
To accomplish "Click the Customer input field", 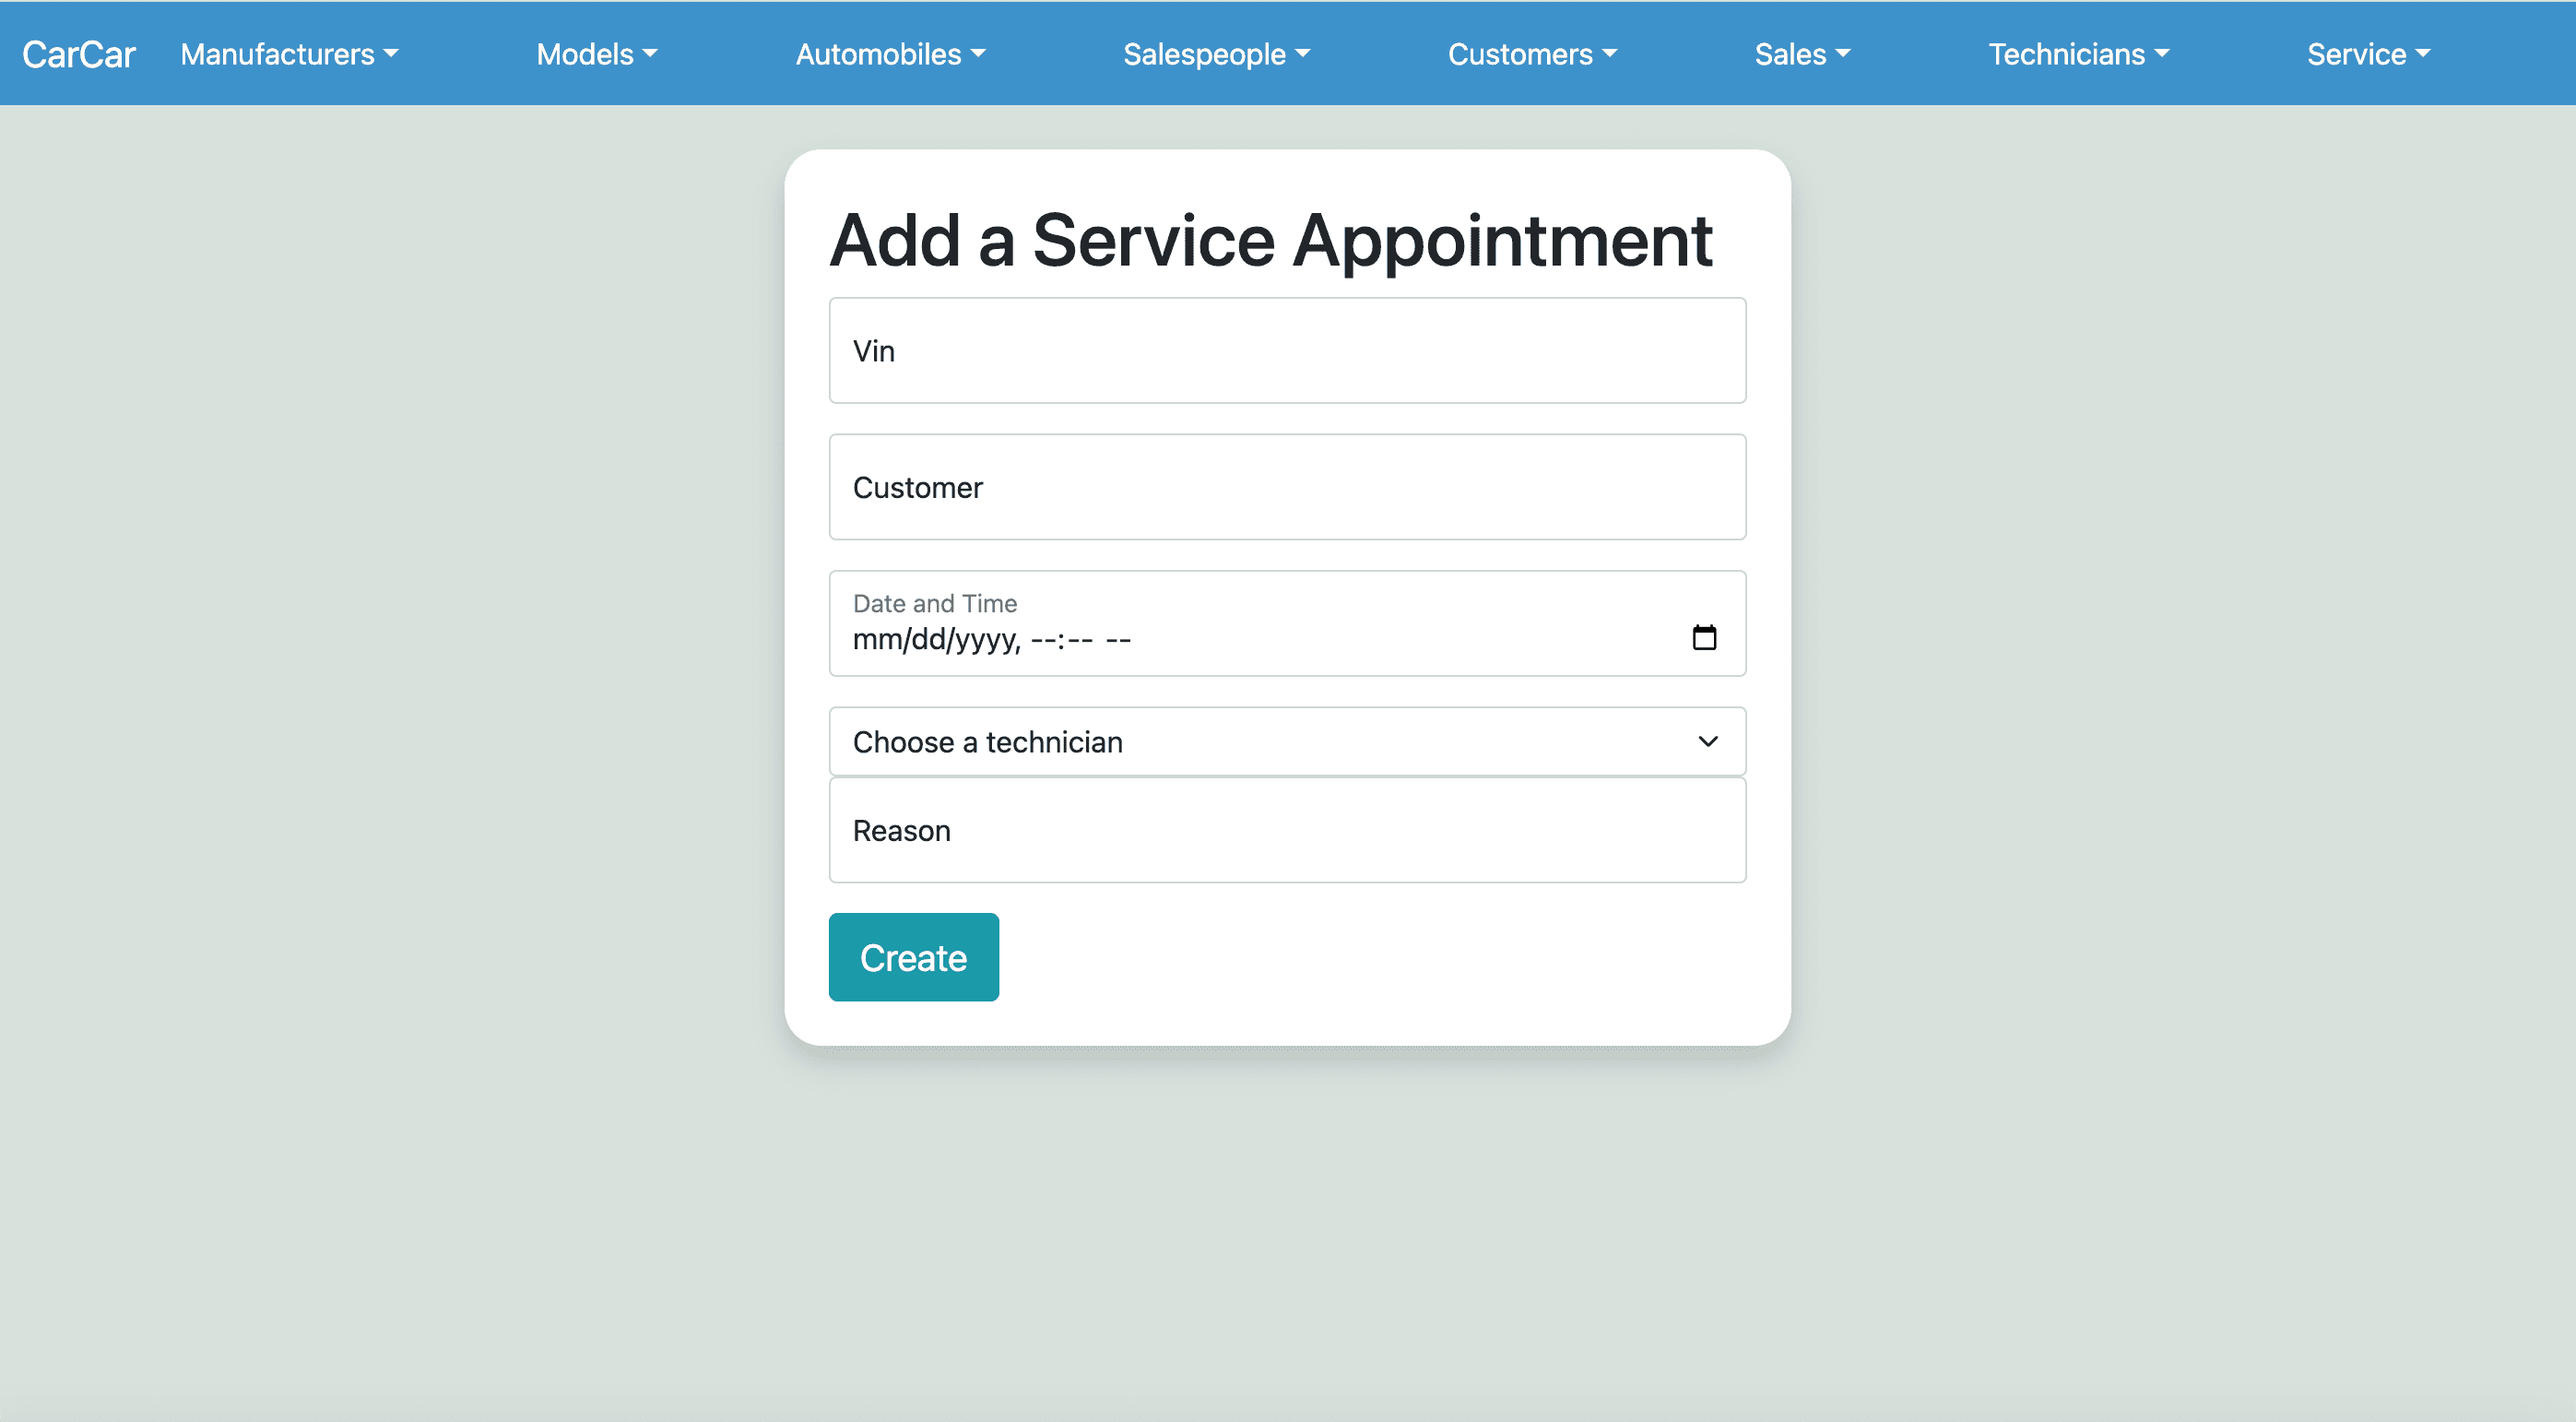I will (x=1288, y=487).
